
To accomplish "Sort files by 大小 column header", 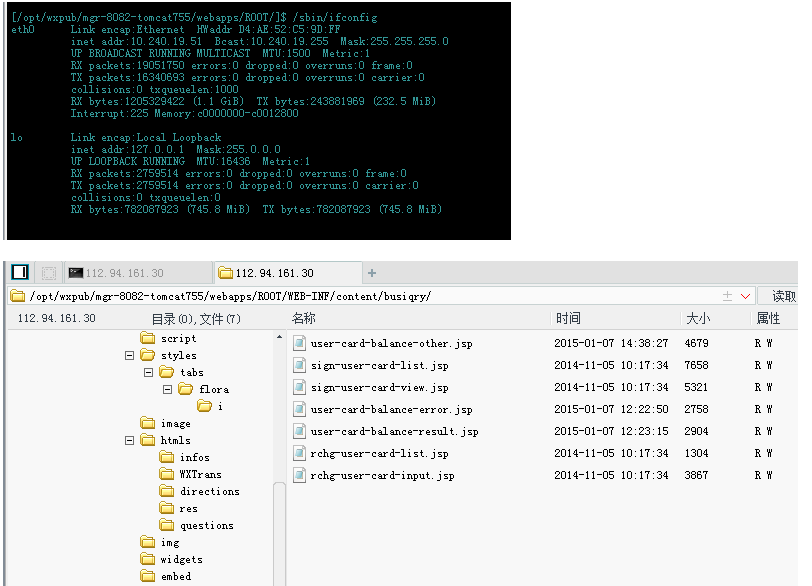I will [x=698, y=318].
